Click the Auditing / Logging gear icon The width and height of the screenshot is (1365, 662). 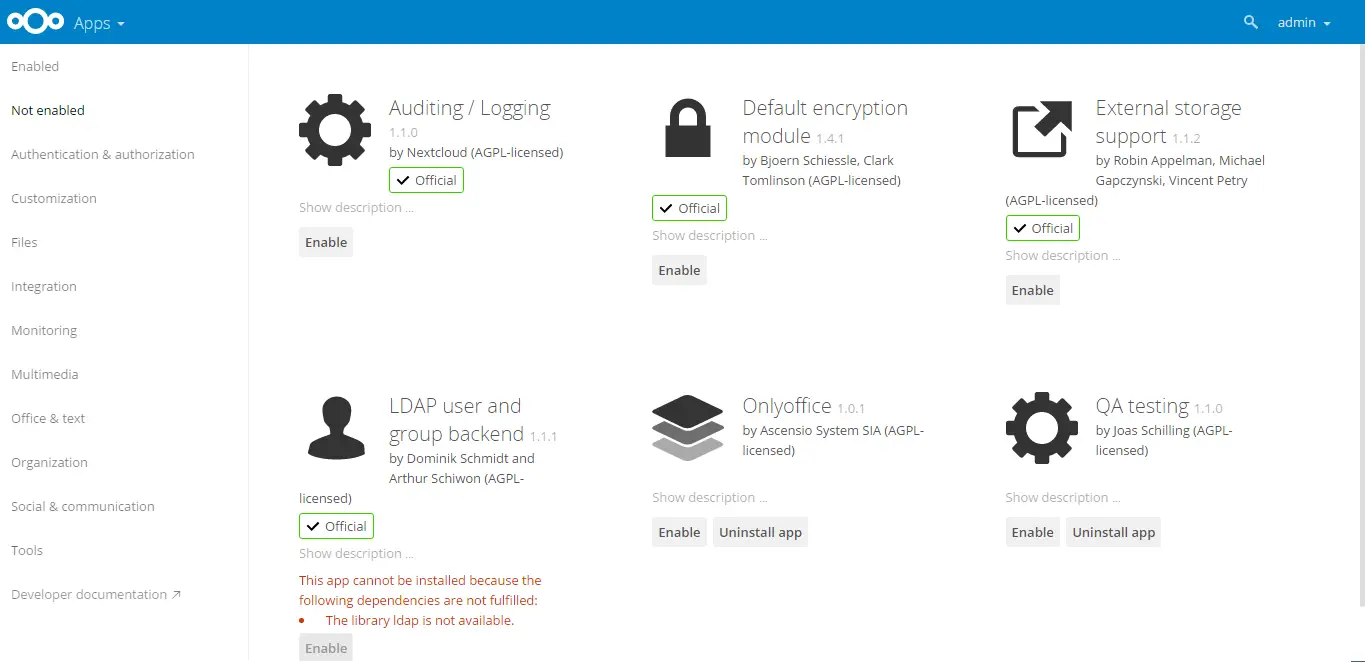pyautogui.click(x=335, y=130)
